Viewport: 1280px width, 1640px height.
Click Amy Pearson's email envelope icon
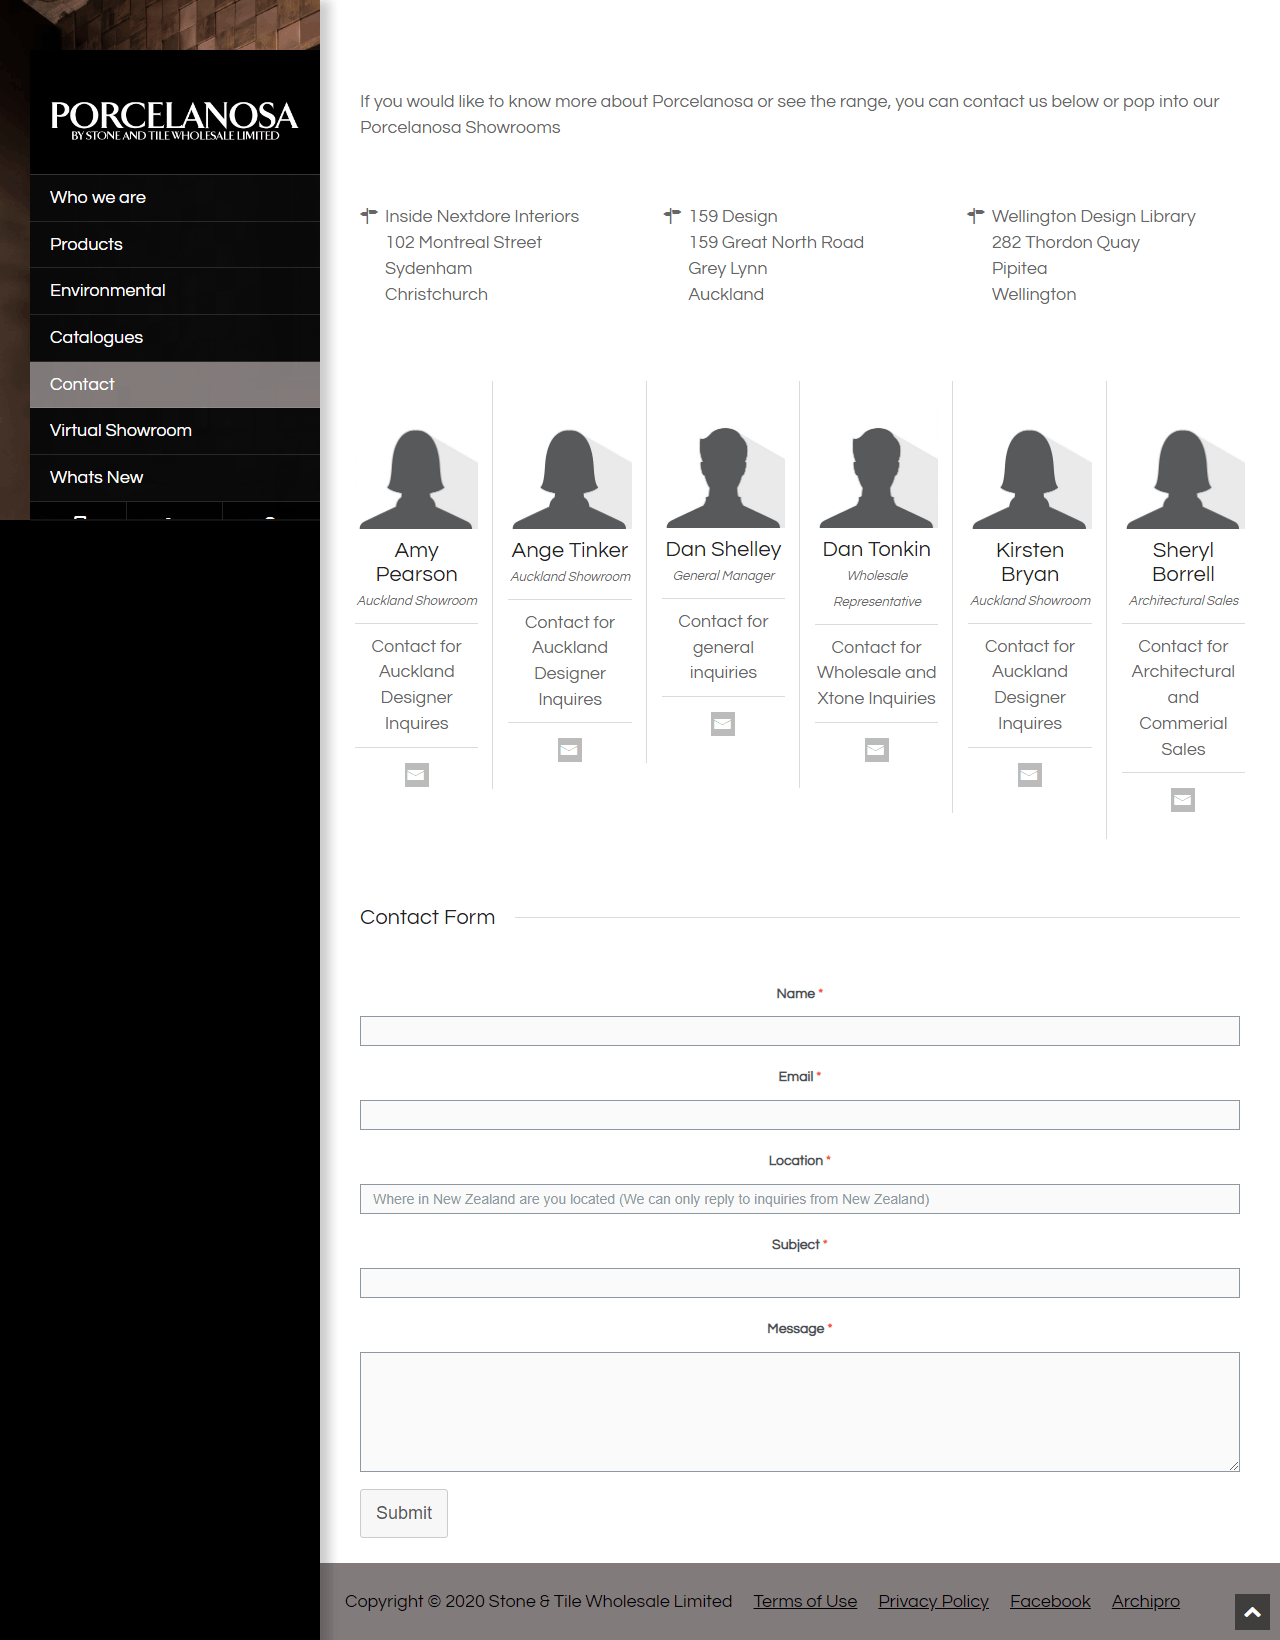416,775
